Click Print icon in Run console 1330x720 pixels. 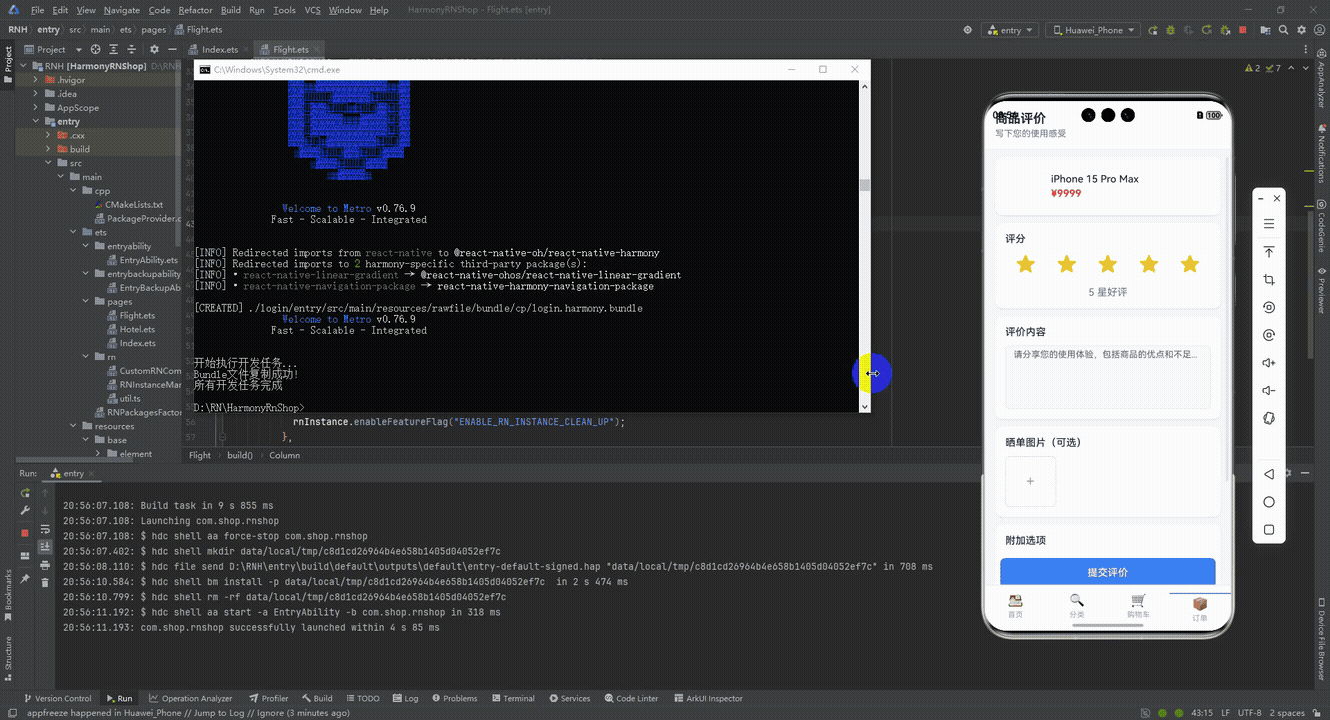tap(45, 565)
